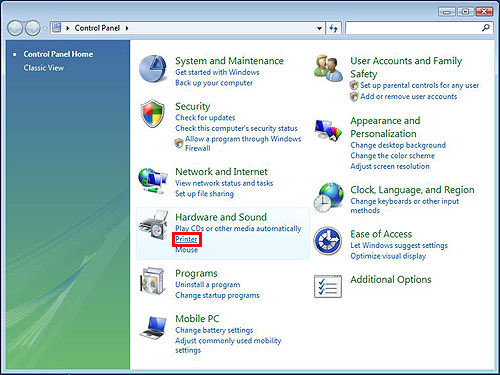
Task: Click Change the color scheme
Action: (392, 156)
